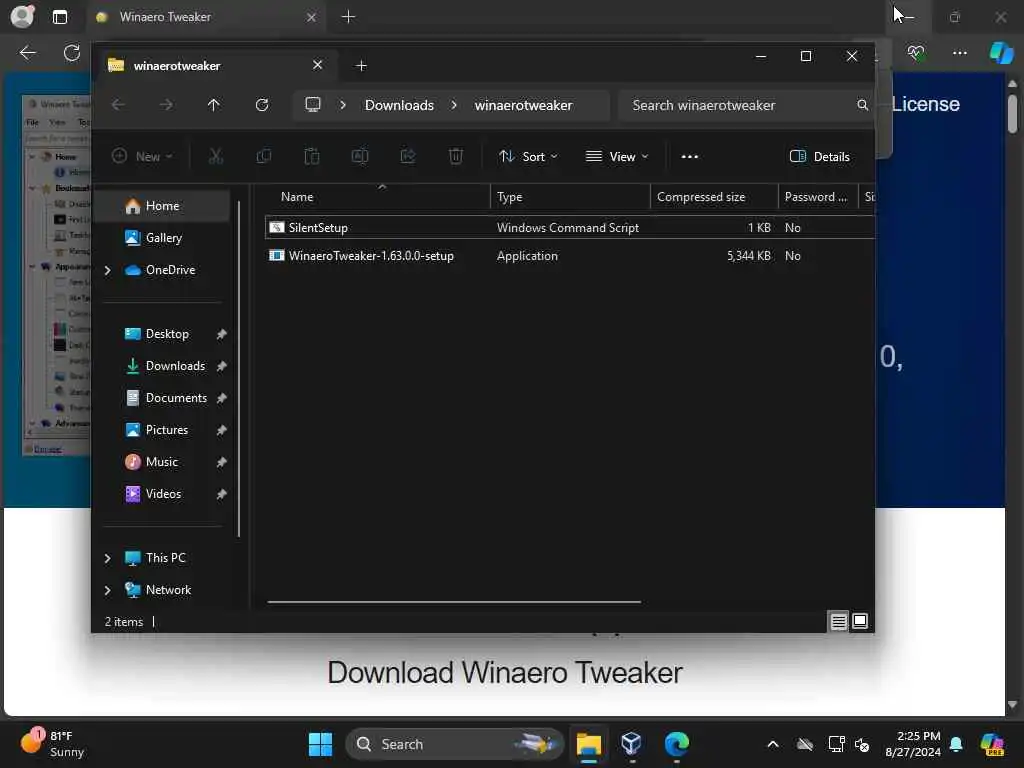Viewport: 1024px width, 768px height.
Task: Open Downloads quick access folder
Action: click(x=175, y=366)
